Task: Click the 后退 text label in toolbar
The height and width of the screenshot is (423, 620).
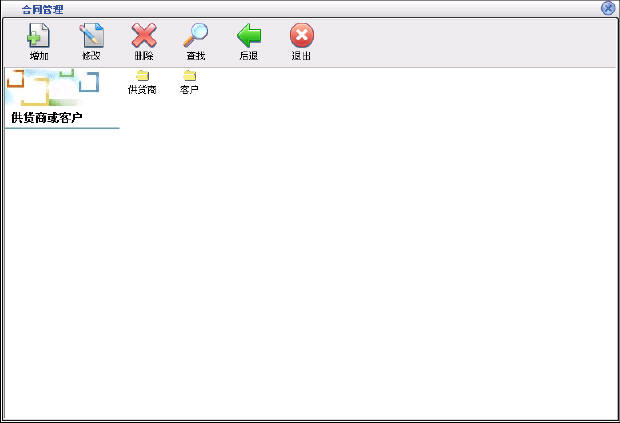Action: pyautogui.click(x=248, y=56)
